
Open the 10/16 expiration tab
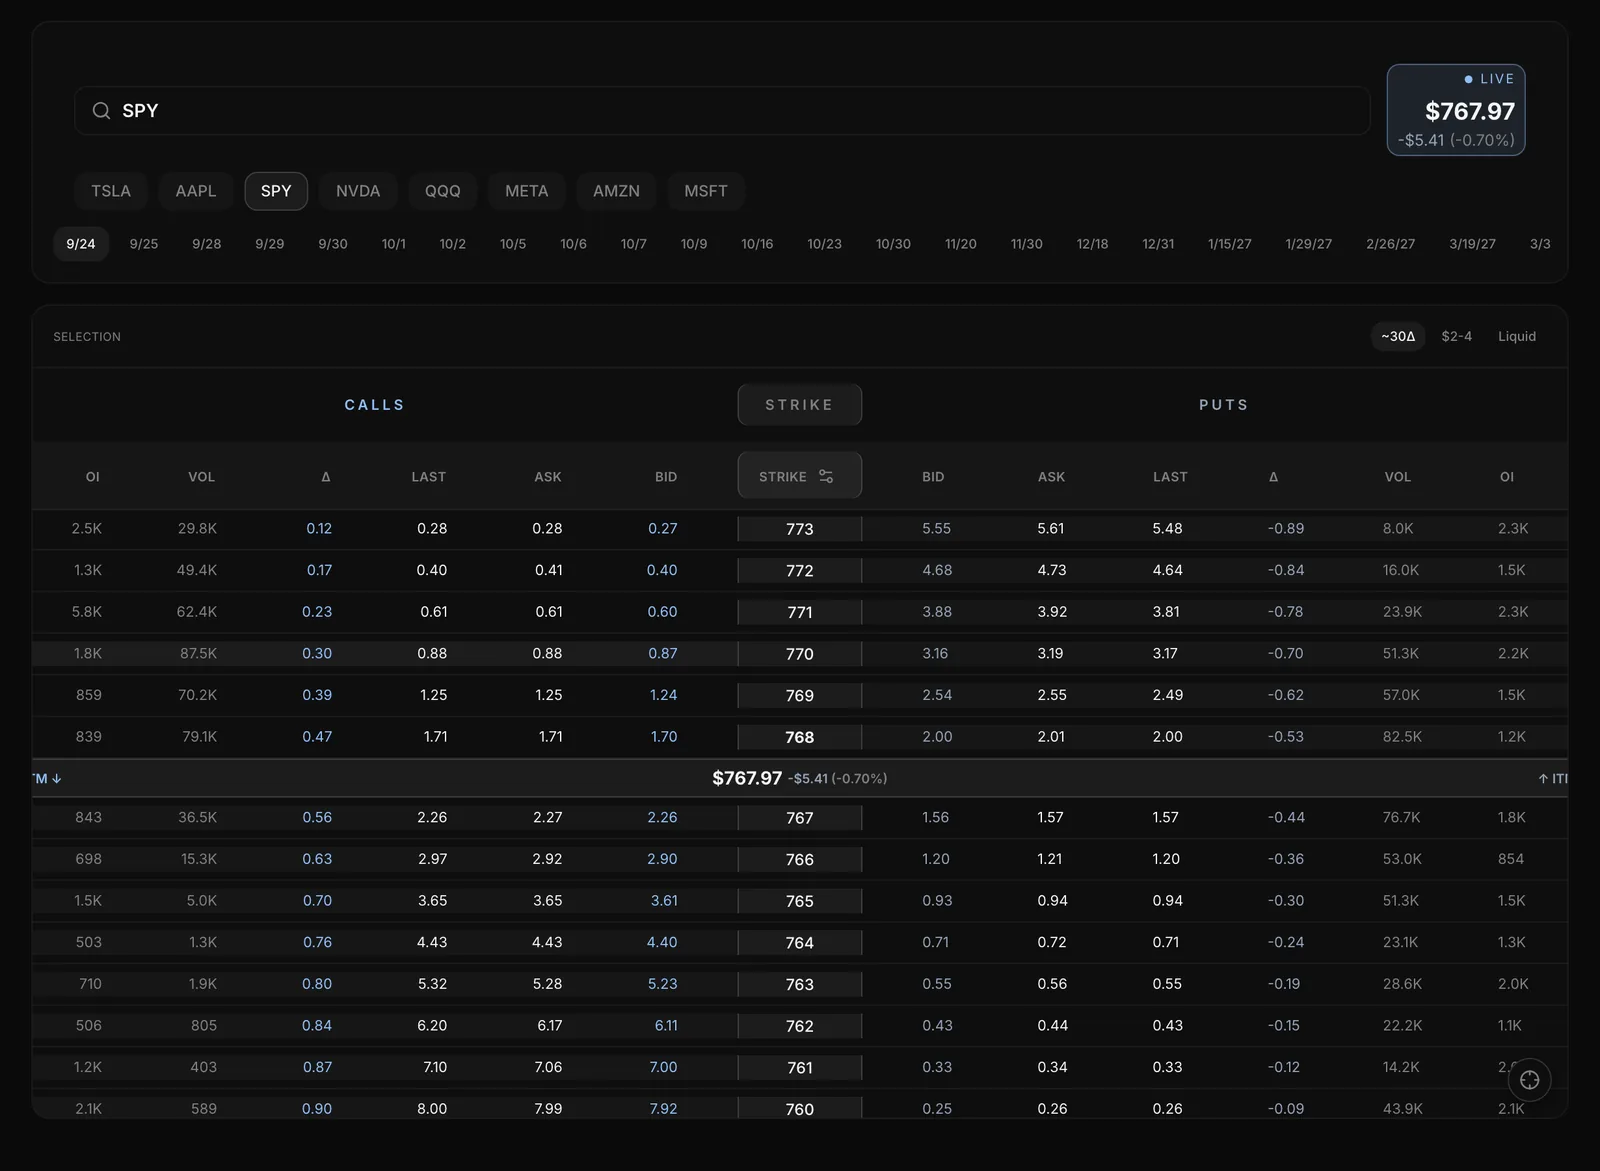tap(757, 244)
